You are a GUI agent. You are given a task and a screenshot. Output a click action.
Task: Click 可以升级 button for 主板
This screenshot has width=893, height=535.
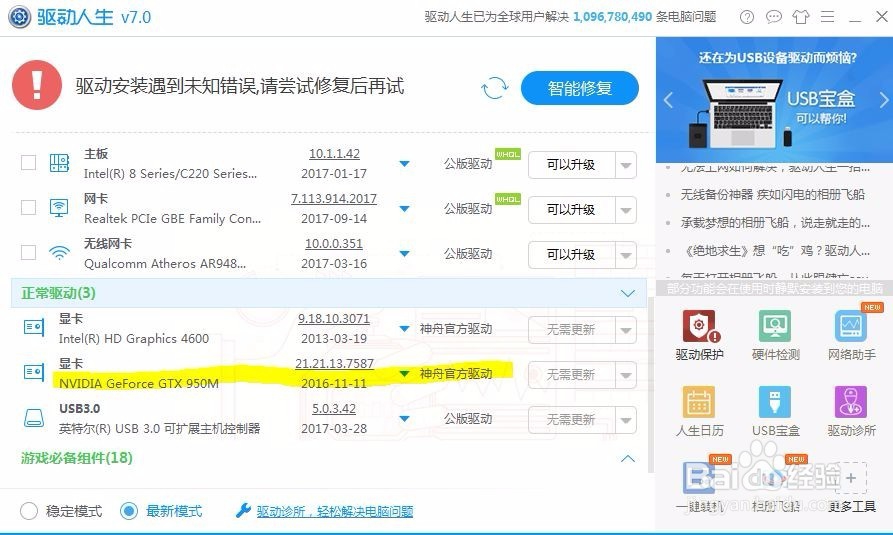[571, 165]
